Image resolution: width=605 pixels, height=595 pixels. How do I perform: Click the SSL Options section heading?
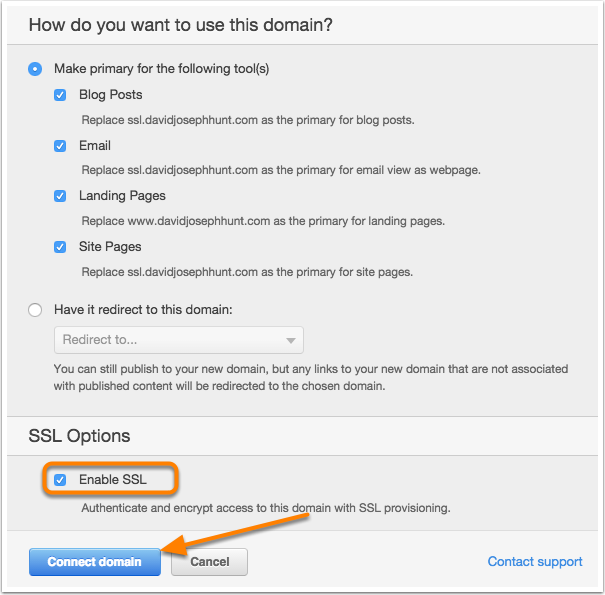coord(79,436)
